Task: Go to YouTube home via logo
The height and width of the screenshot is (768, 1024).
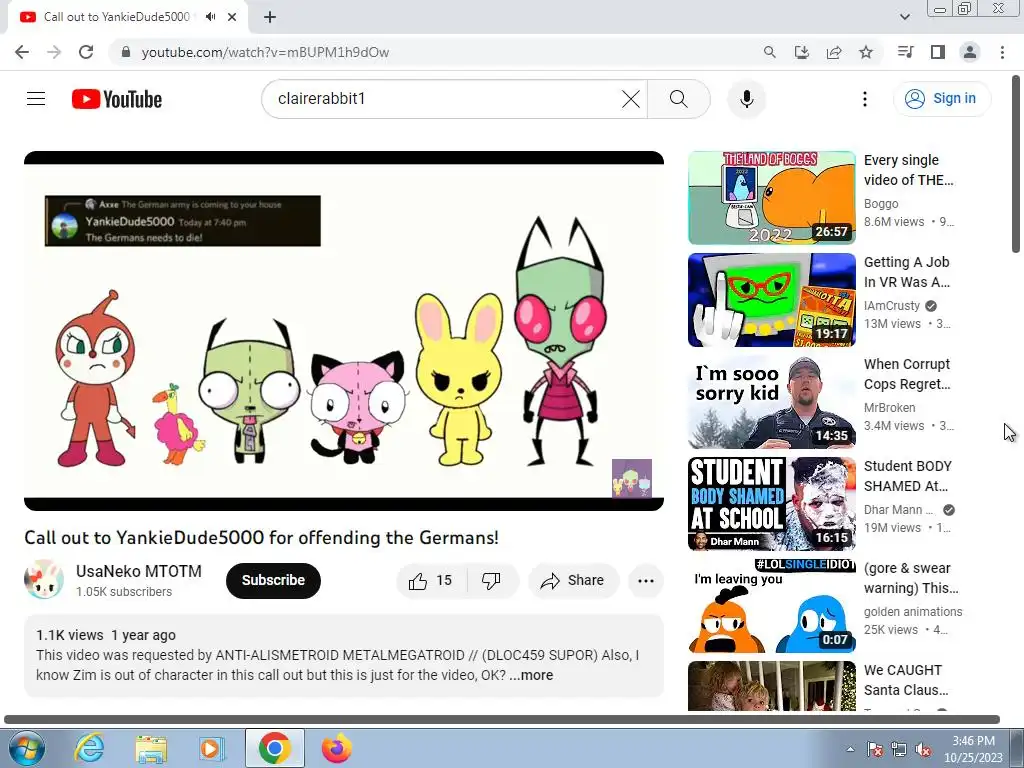Action: (x=117, y=99)
